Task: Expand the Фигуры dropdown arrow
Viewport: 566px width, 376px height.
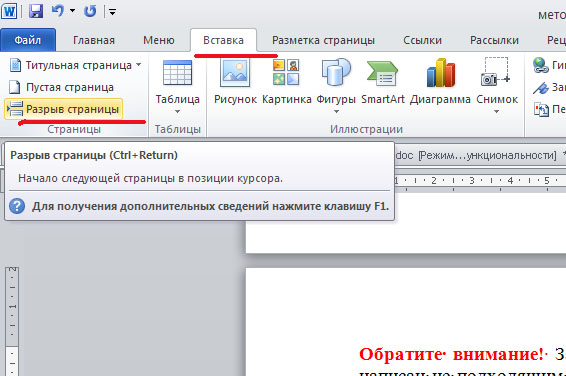Action: [x=336, y=112]
